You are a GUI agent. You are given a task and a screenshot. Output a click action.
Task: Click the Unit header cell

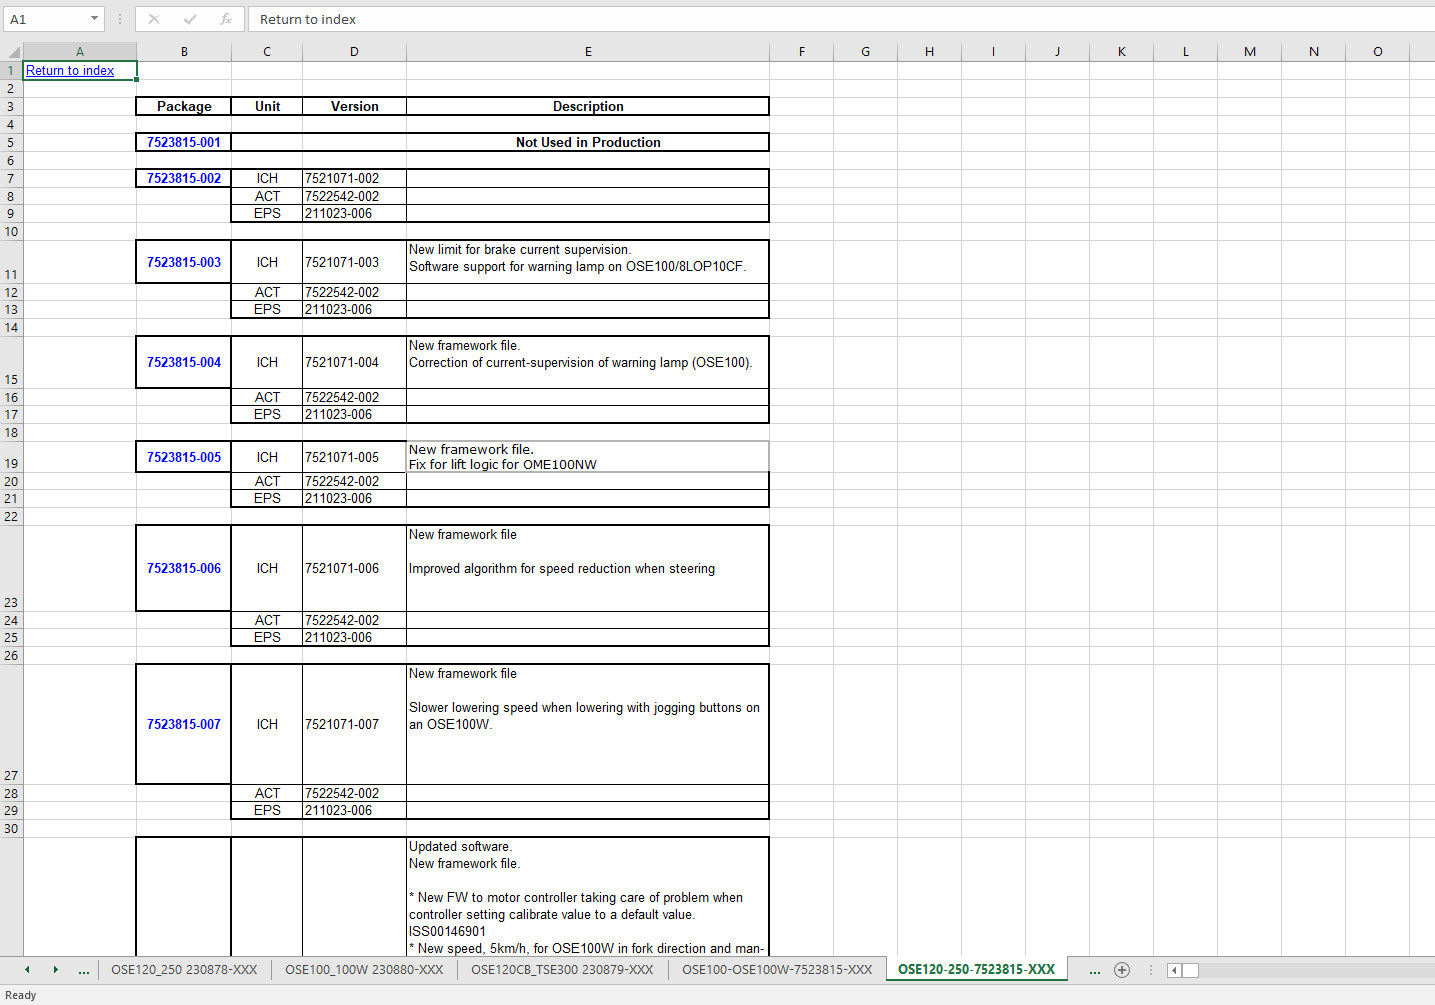267,107
